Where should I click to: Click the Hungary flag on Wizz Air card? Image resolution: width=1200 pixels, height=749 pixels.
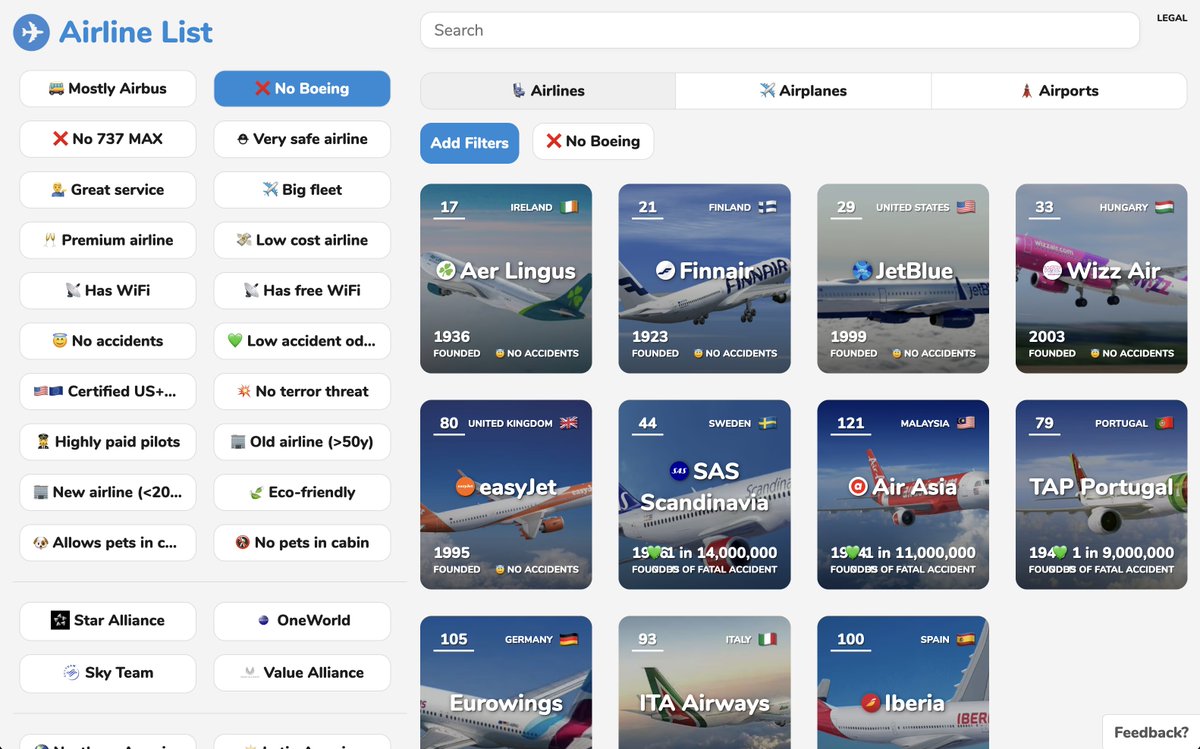(x=1164, y=207)
